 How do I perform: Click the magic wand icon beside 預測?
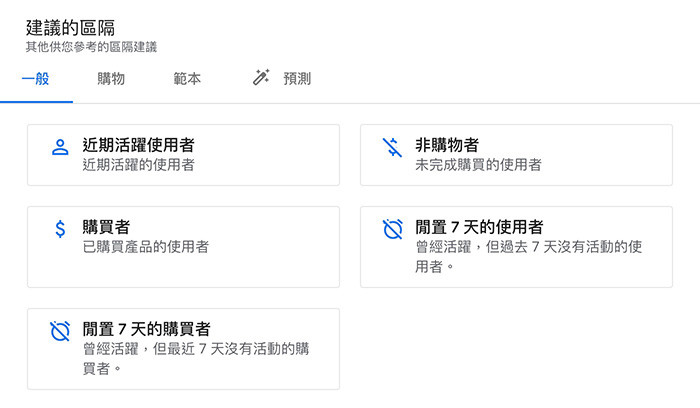coord(261,77)
